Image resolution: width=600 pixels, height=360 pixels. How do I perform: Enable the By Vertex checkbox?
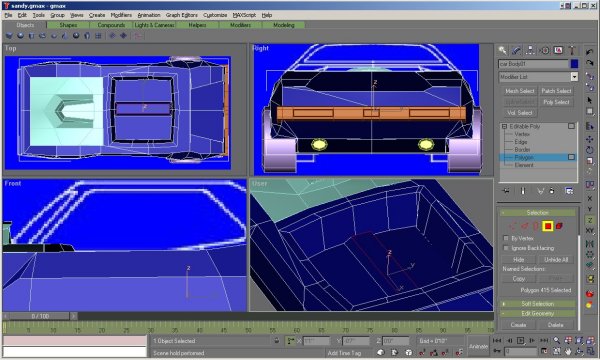[x=506, y=238]
